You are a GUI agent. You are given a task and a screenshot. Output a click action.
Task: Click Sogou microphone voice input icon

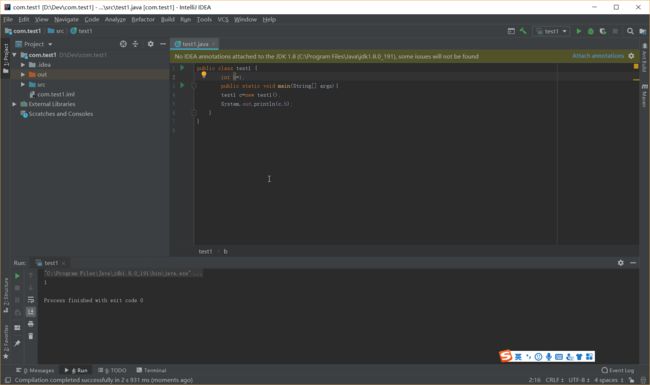coord(548,356)
